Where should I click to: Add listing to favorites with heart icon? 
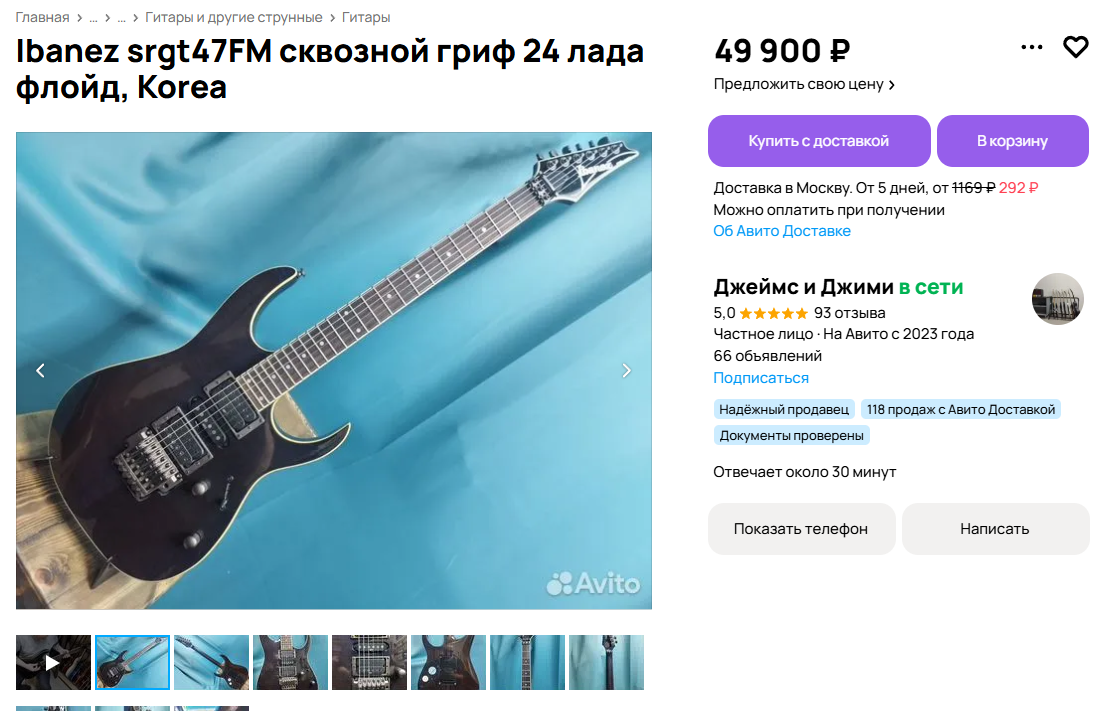click(x=1075, y=47)
